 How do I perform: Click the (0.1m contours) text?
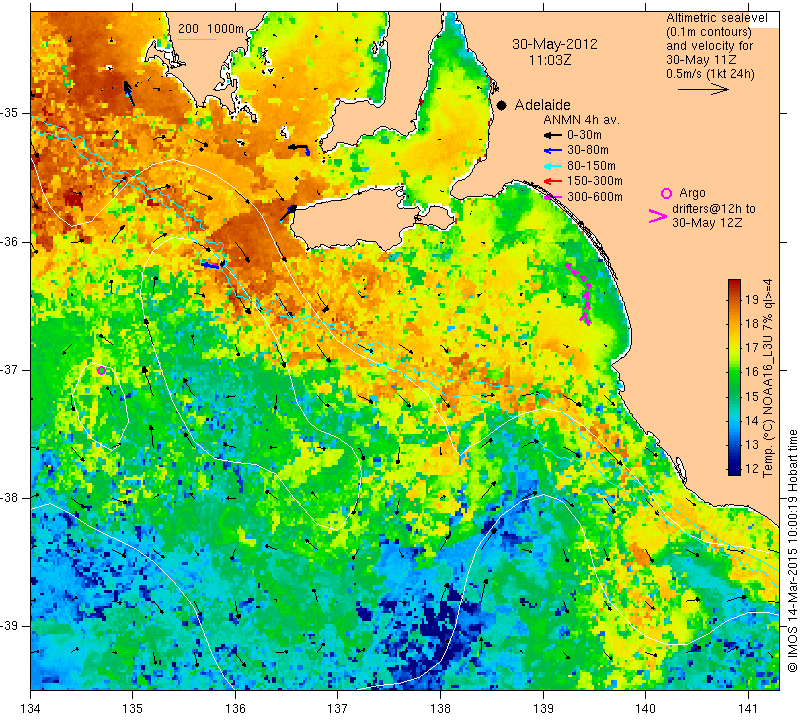pyautogui.click(x=709, y=32)
